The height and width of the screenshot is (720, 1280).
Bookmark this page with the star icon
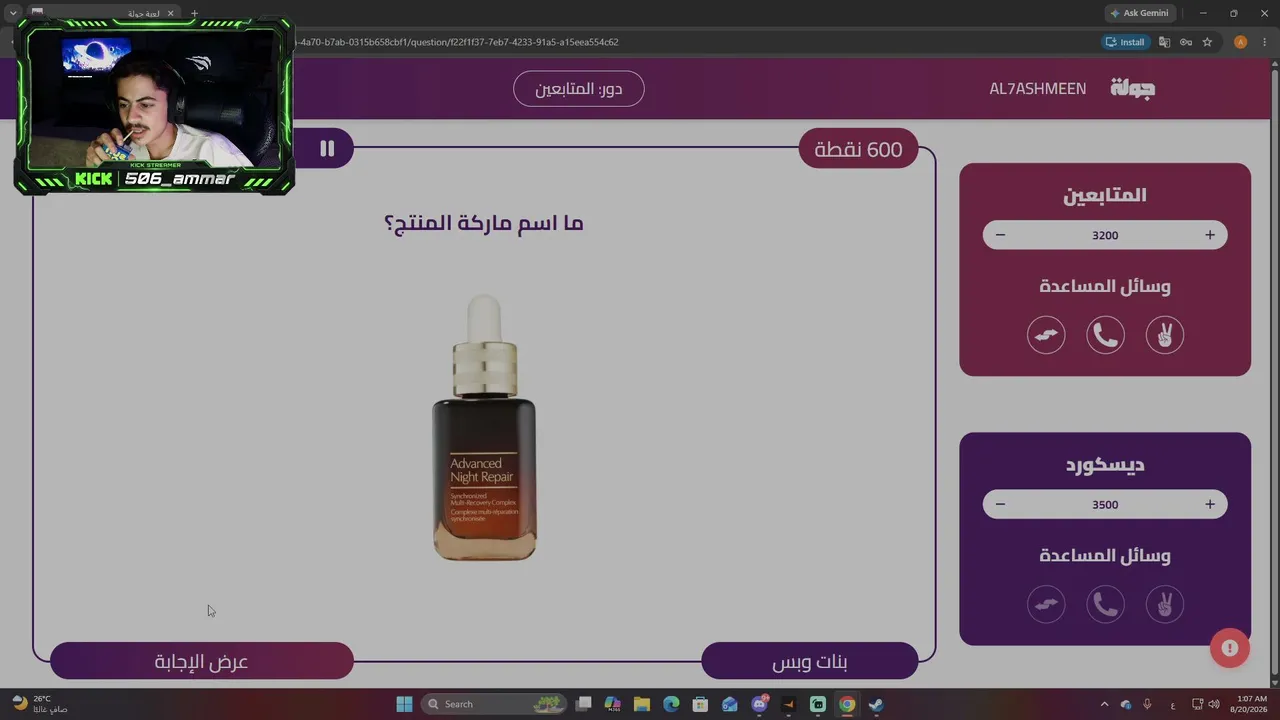click(x=1207, y=42)
